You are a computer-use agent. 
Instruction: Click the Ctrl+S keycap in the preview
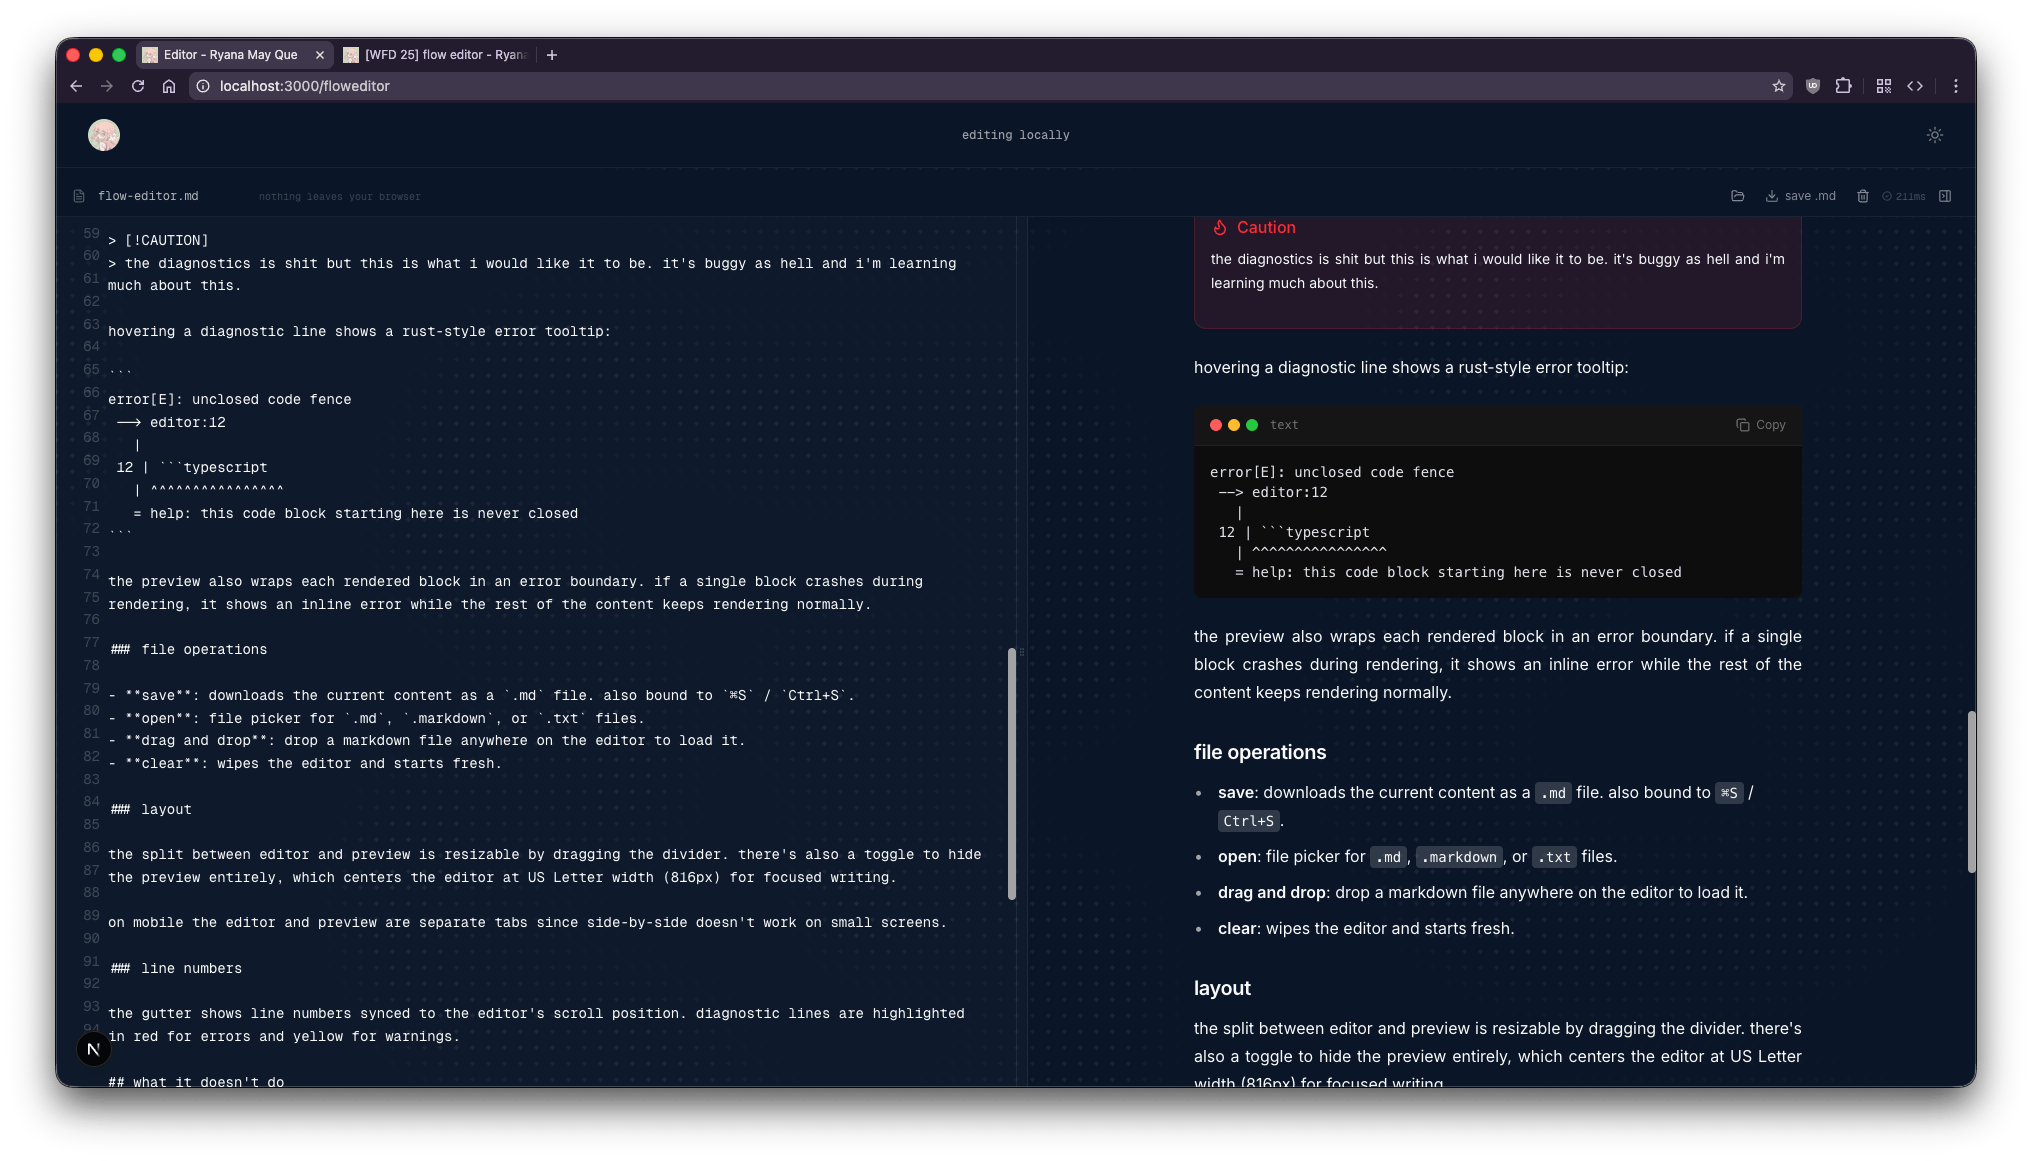(1248, 821)
